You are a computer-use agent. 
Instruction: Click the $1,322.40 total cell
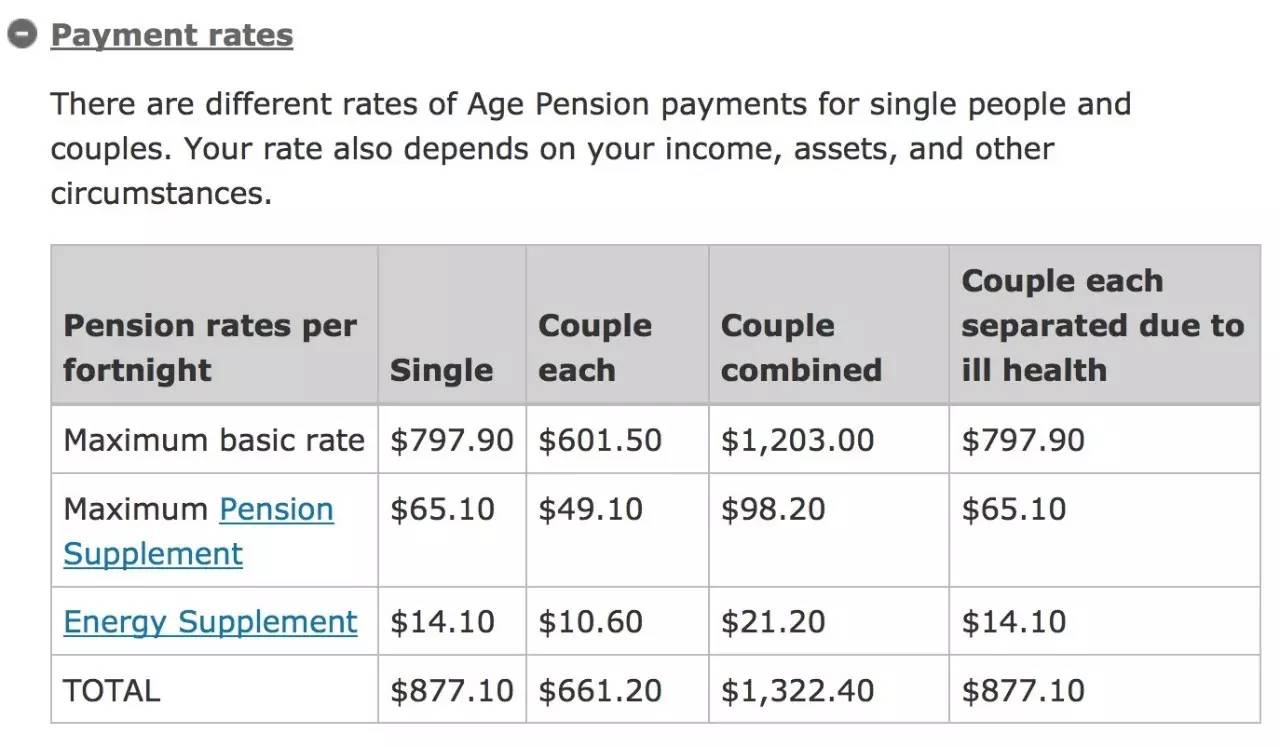(x=797, y=691)
